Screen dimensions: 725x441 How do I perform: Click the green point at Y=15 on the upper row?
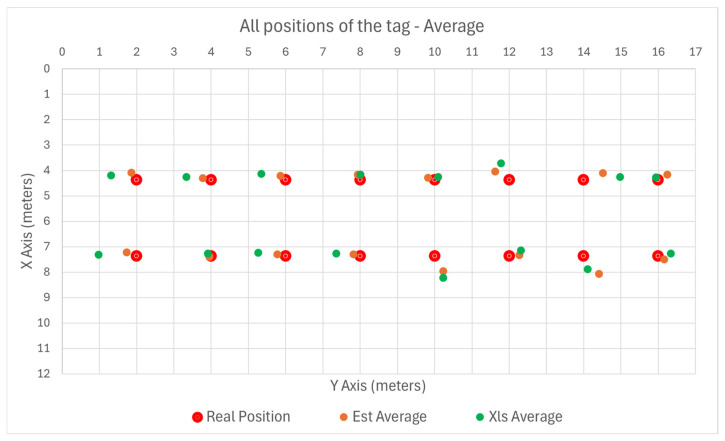coord(620,177)
